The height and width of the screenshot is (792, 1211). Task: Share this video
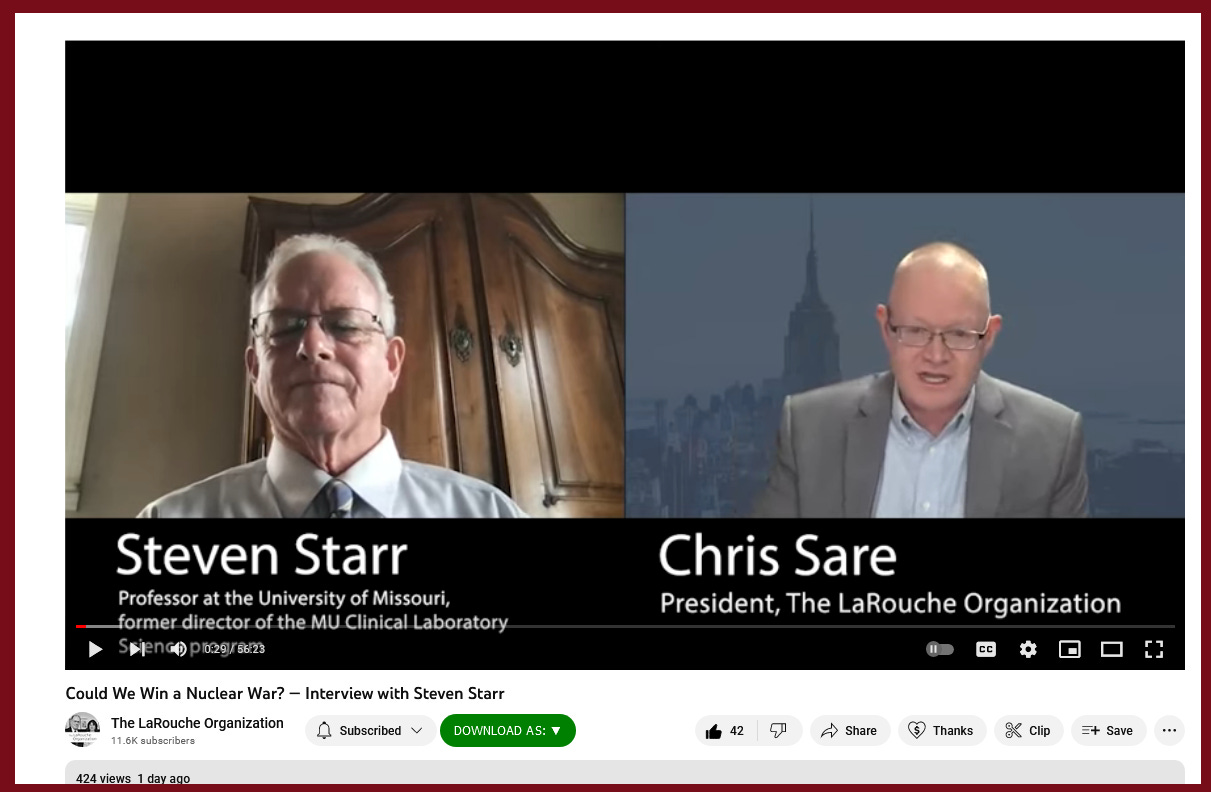tap(849, 731)
